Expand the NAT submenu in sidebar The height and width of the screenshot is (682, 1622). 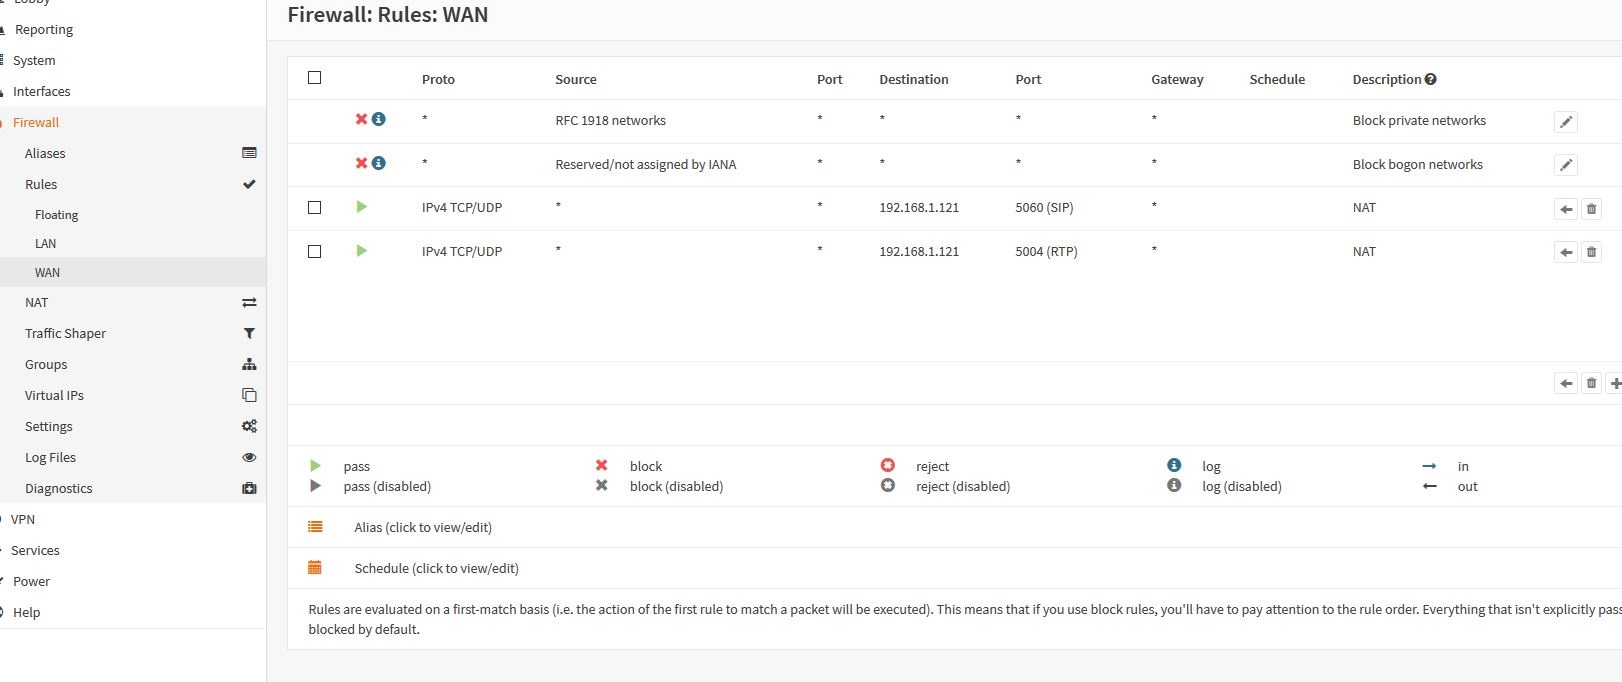coord(37,302)
